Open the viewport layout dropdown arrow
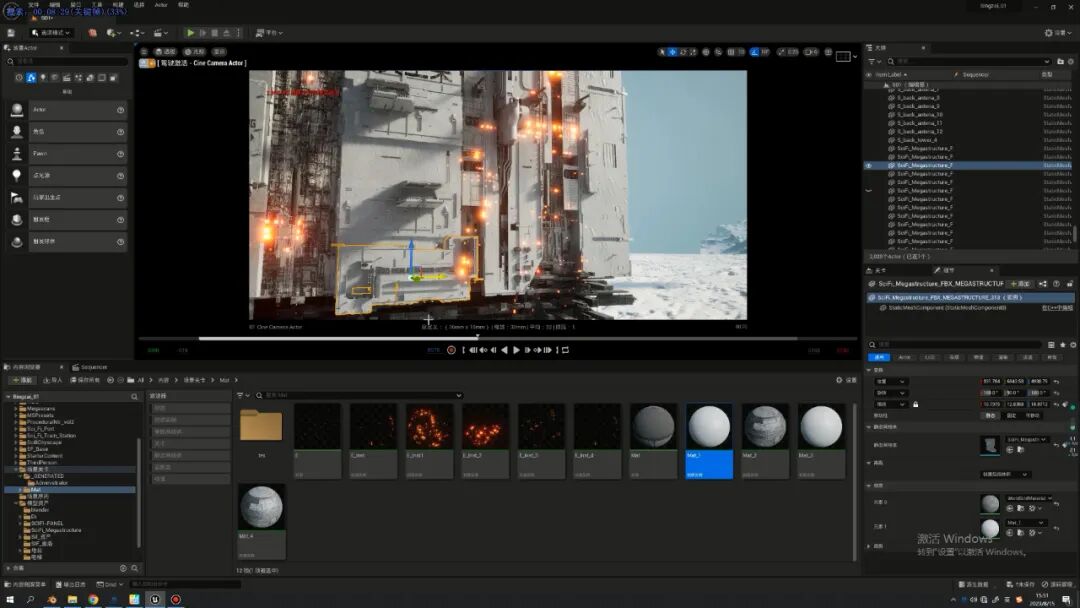Screen dimensions: 1080x608 pos(855,56)
